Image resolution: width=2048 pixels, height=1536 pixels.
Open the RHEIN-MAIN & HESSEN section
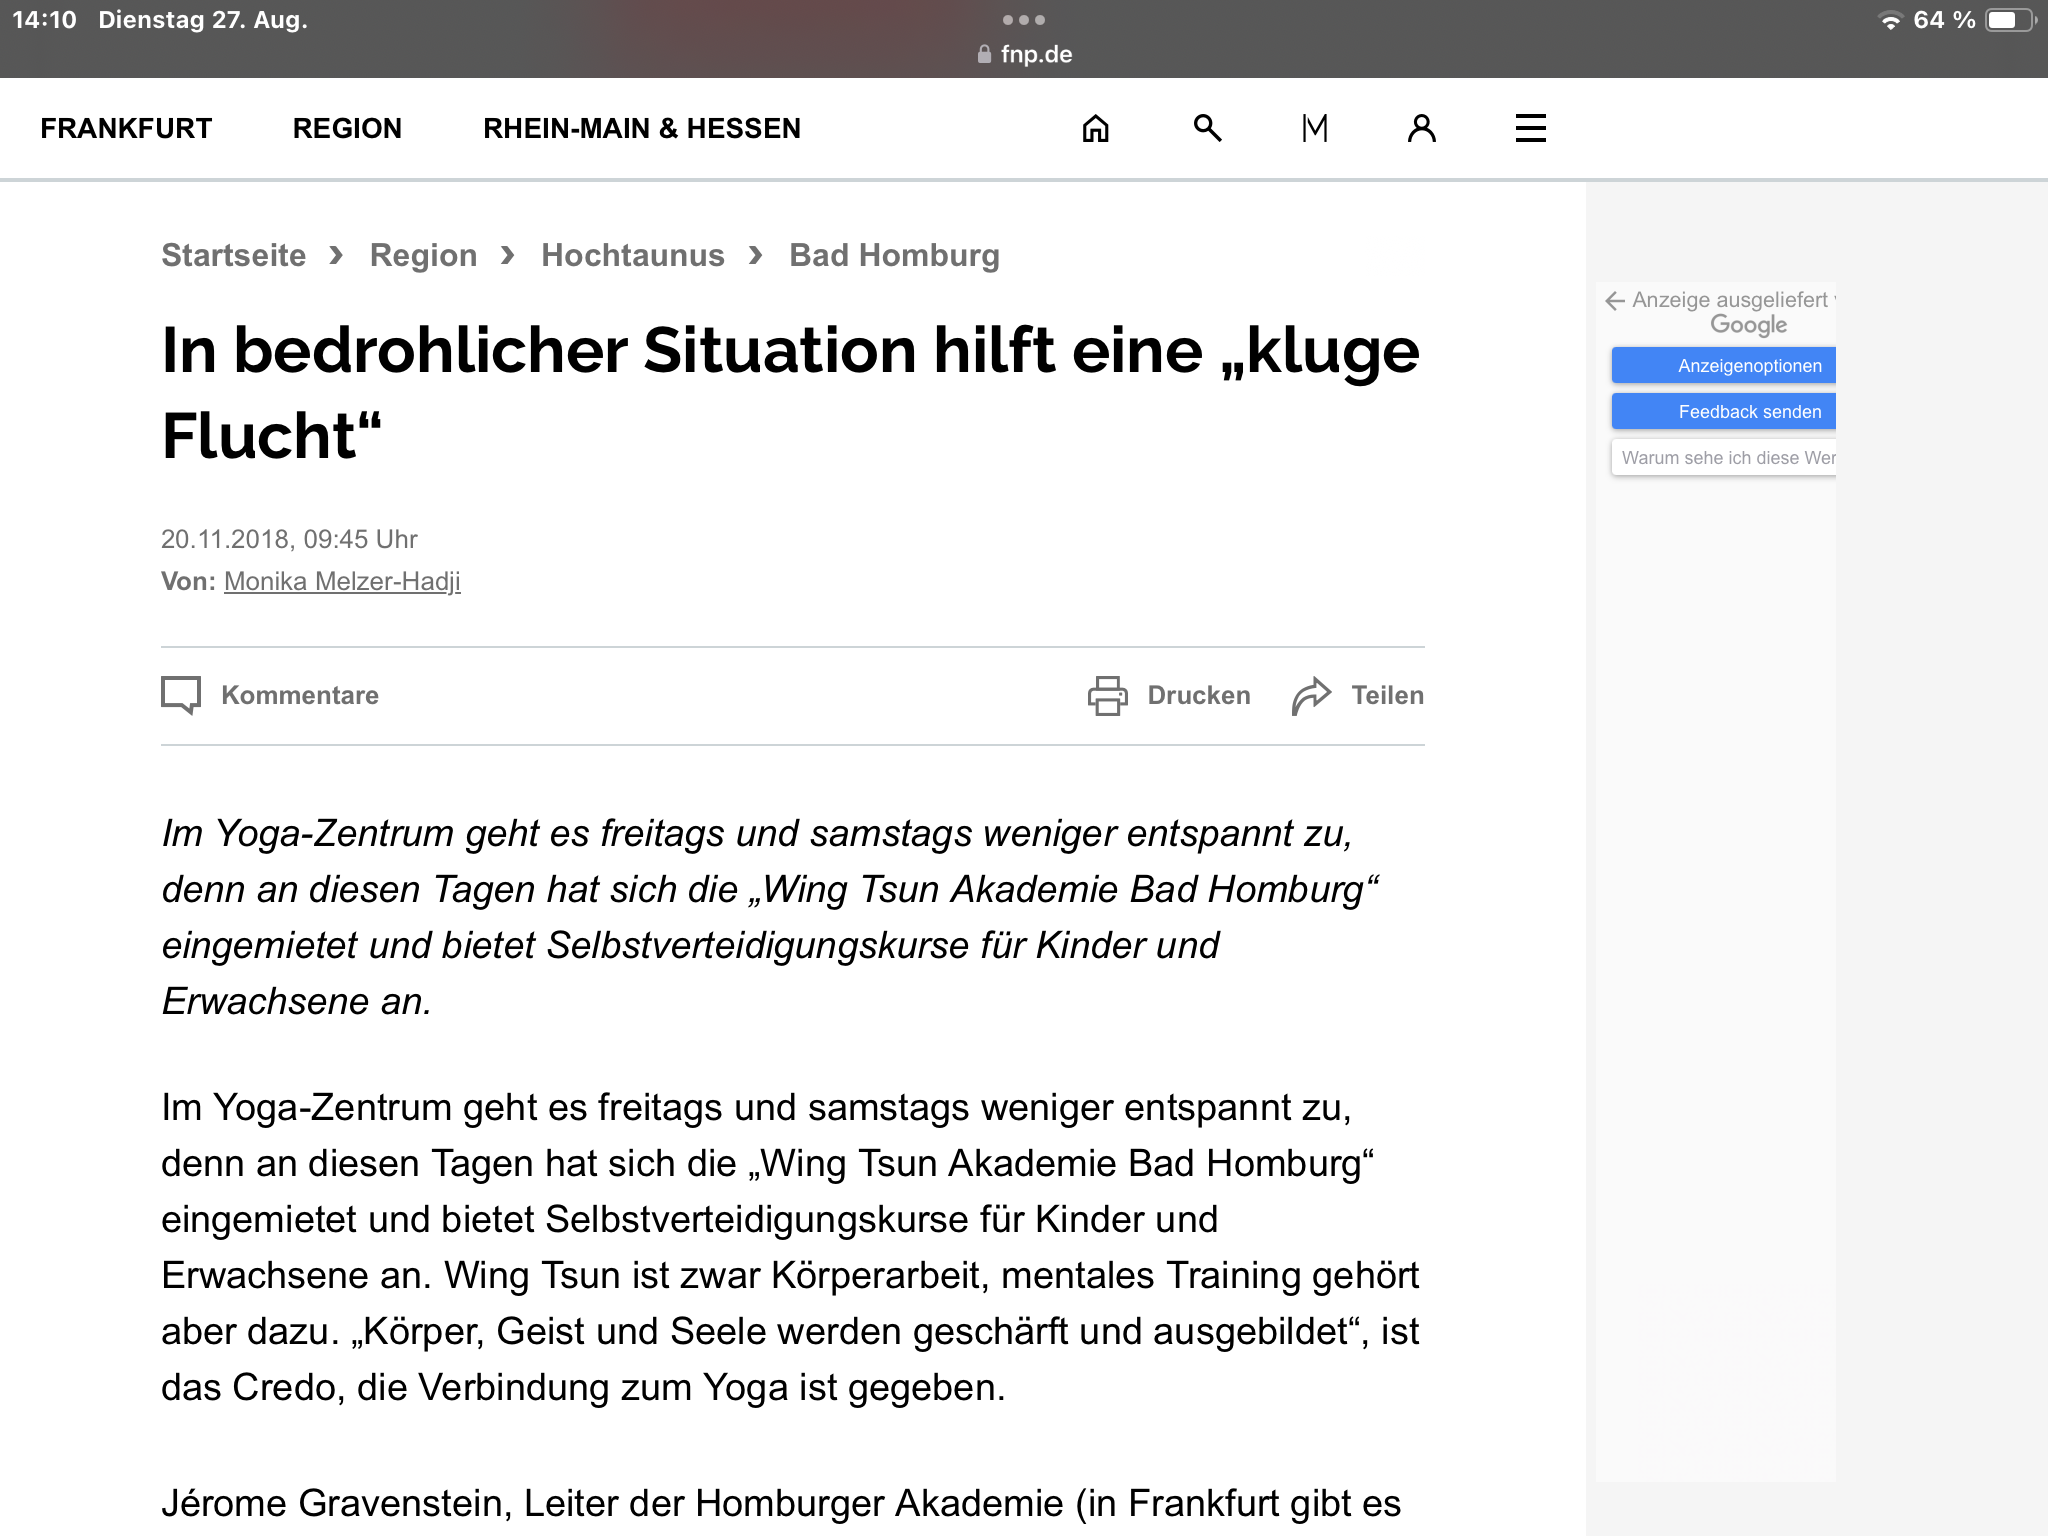(641, 128)
